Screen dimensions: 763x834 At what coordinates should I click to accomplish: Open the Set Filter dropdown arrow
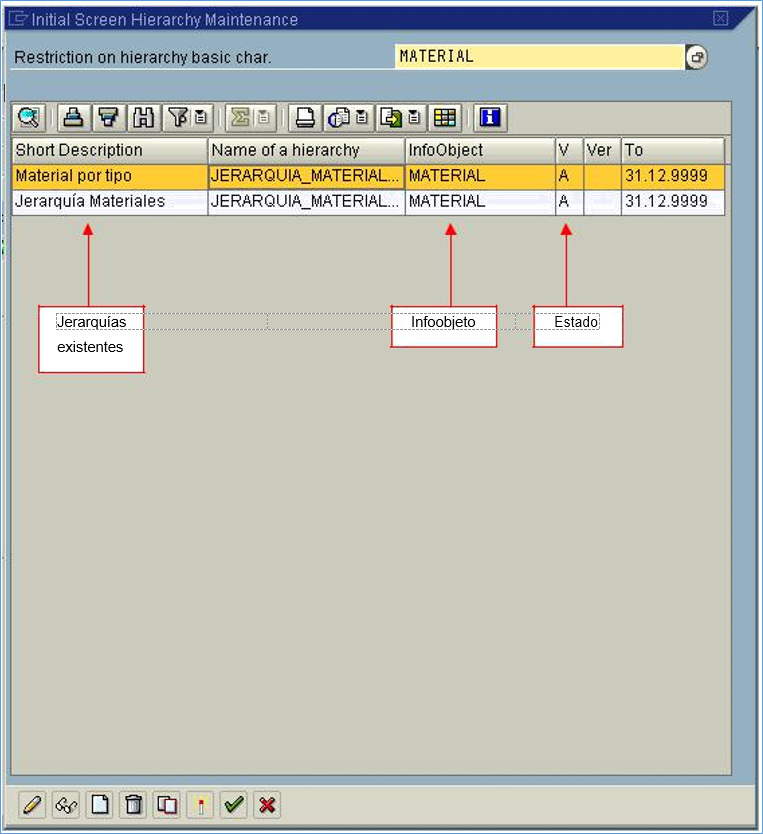click(201, 118)
